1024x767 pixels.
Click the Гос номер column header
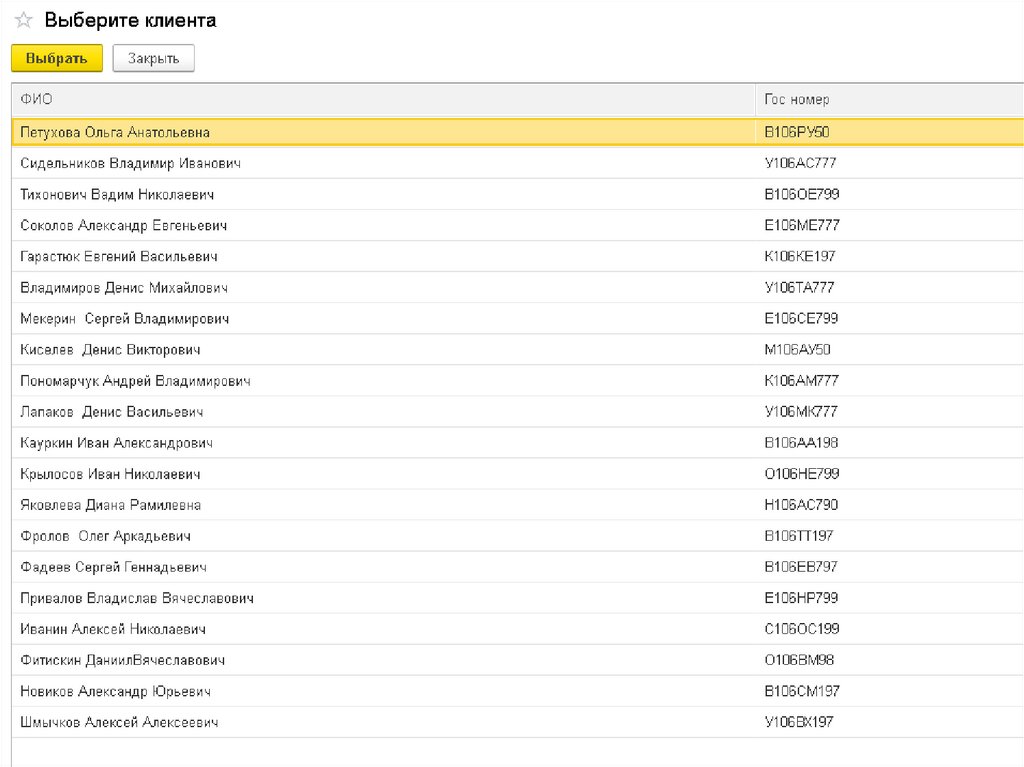tap(797, 100)
